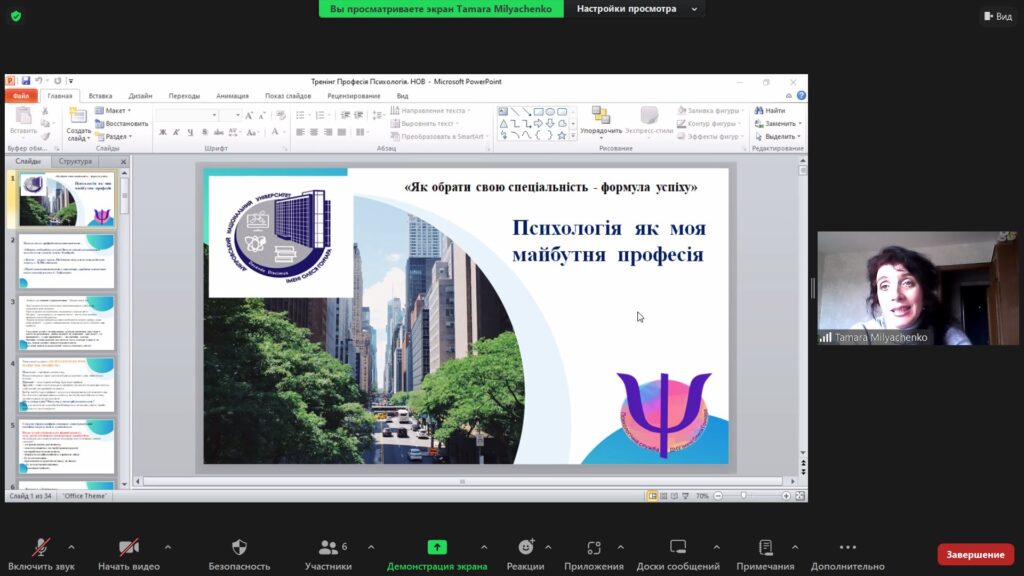Click Восстановить to reset the slide layout
1024x576 pixels.
coord(121,123)
